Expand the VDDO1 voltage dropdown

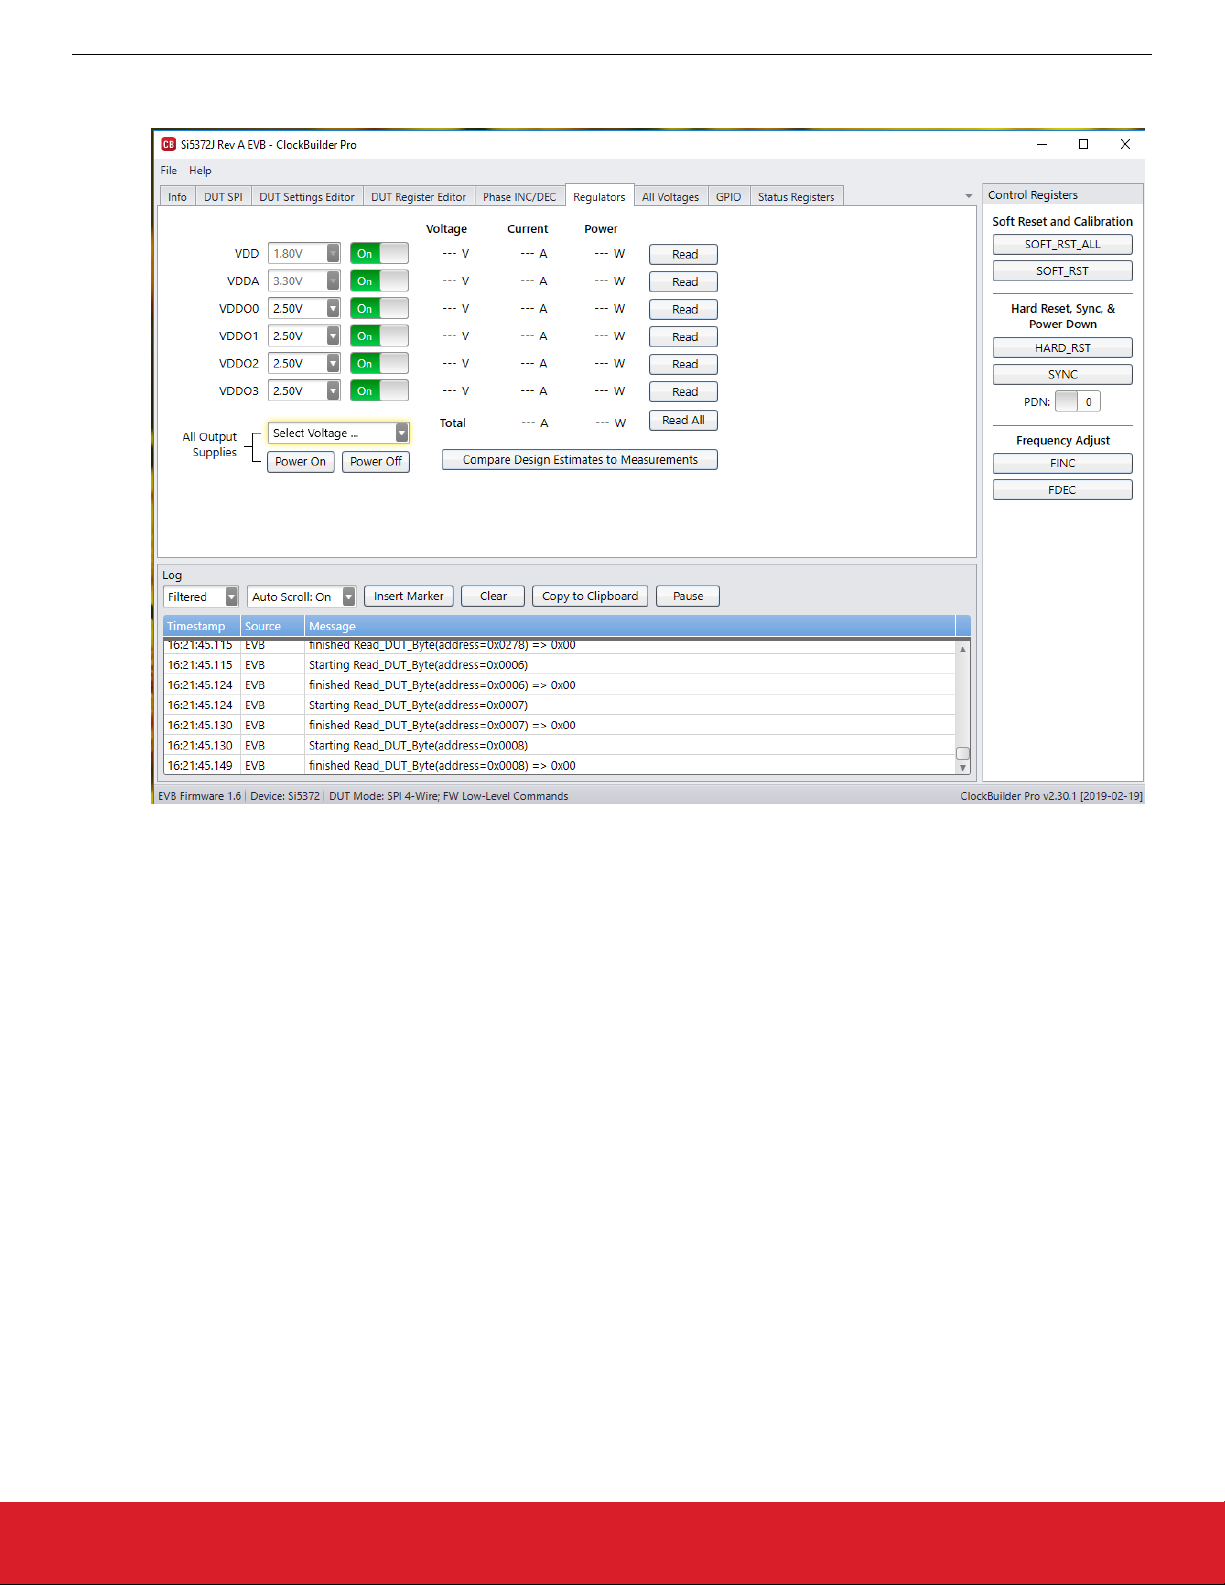pos(304,336)
